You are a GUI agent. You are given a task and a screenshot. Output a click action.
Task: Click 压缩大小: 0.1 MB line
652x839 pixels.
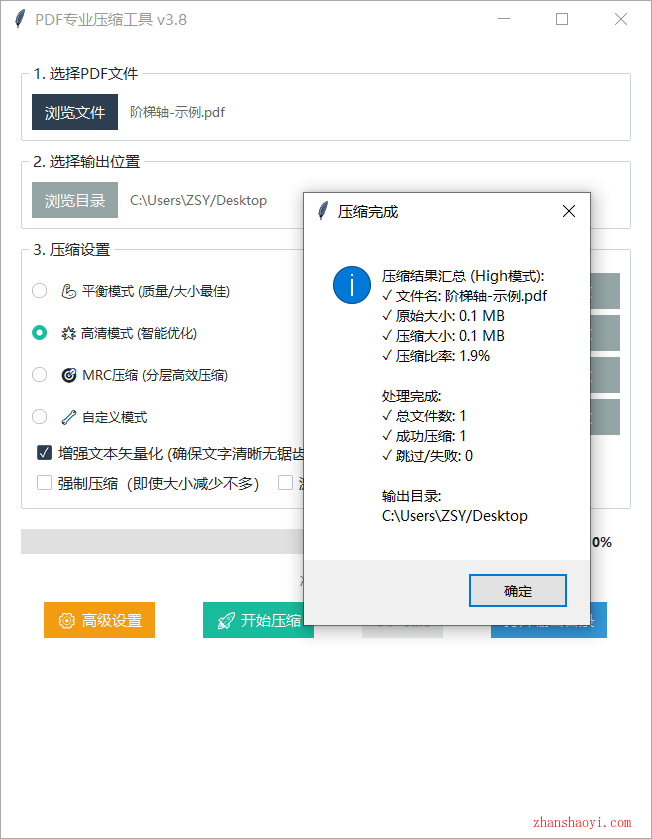pyautogui.click(x=443, y=336)
